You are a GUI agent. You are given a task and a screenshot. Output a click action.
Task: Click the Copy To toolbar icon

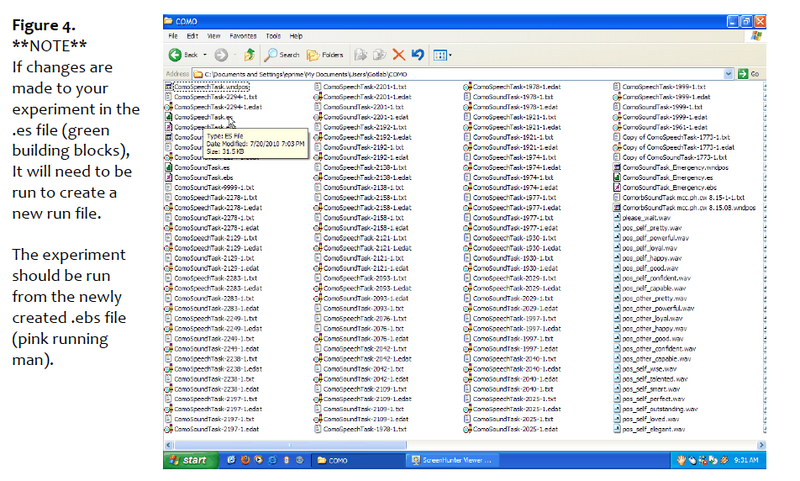tap(380, 55)
